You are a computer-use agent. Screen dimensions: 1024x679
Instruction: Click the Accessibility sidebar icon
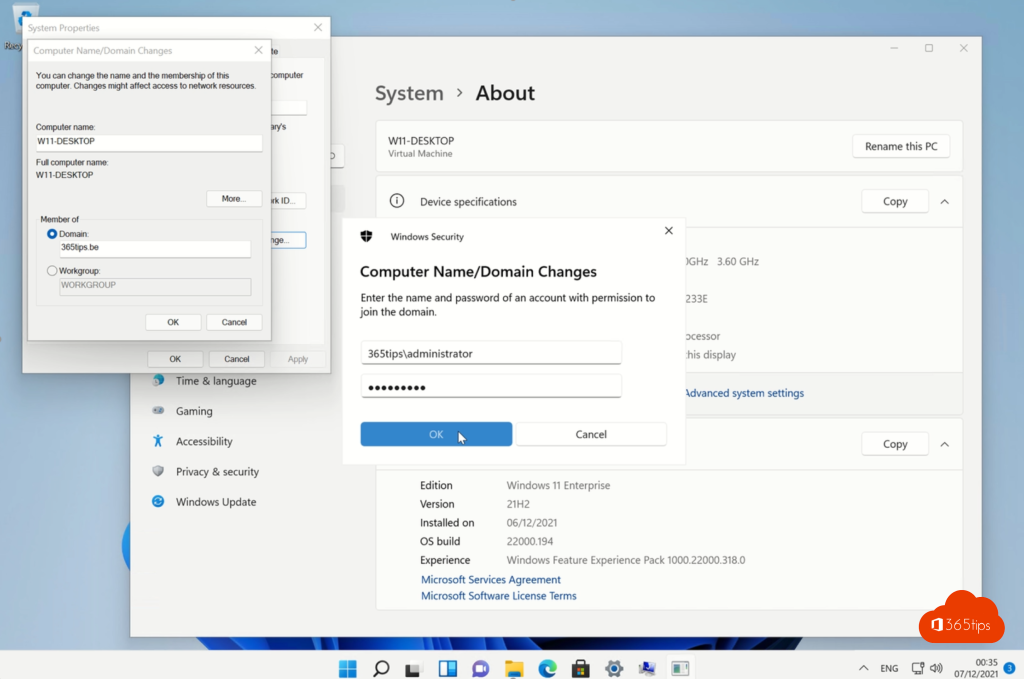(158, 441)
